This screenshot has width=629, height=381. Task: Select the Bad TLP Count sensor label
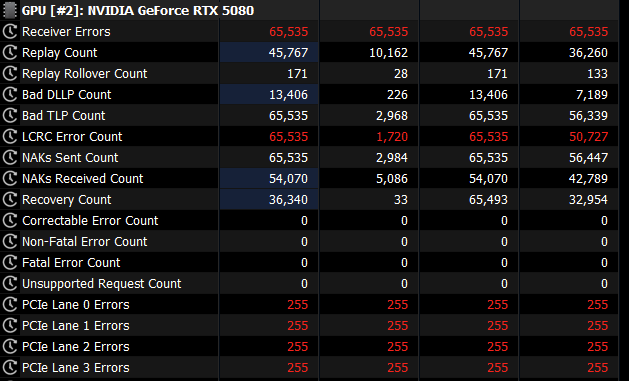pos(64,116)
